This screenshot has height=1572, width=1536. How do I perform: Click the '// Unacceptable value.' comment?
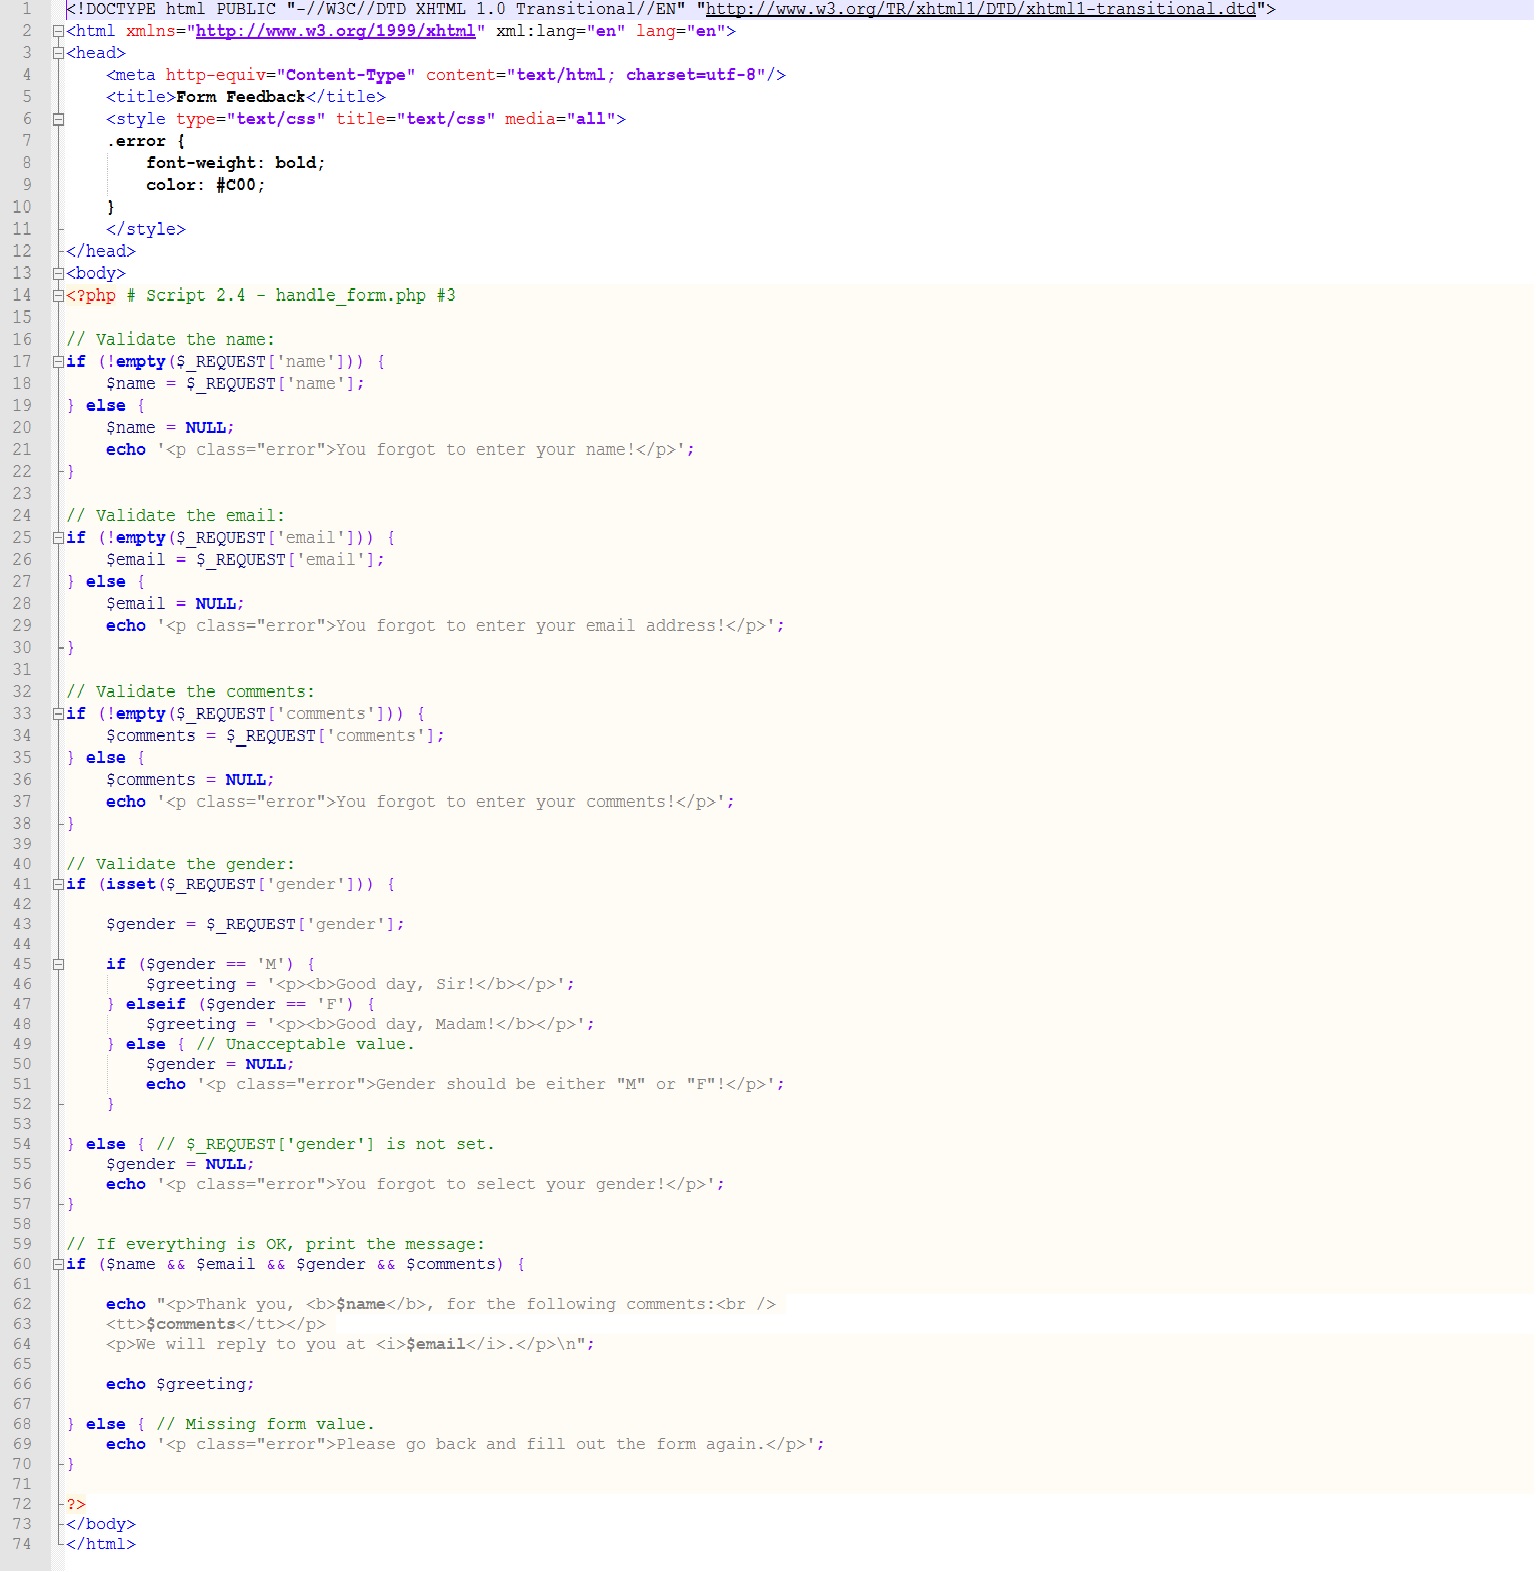pyautogui.click(x=306, y=1044)
